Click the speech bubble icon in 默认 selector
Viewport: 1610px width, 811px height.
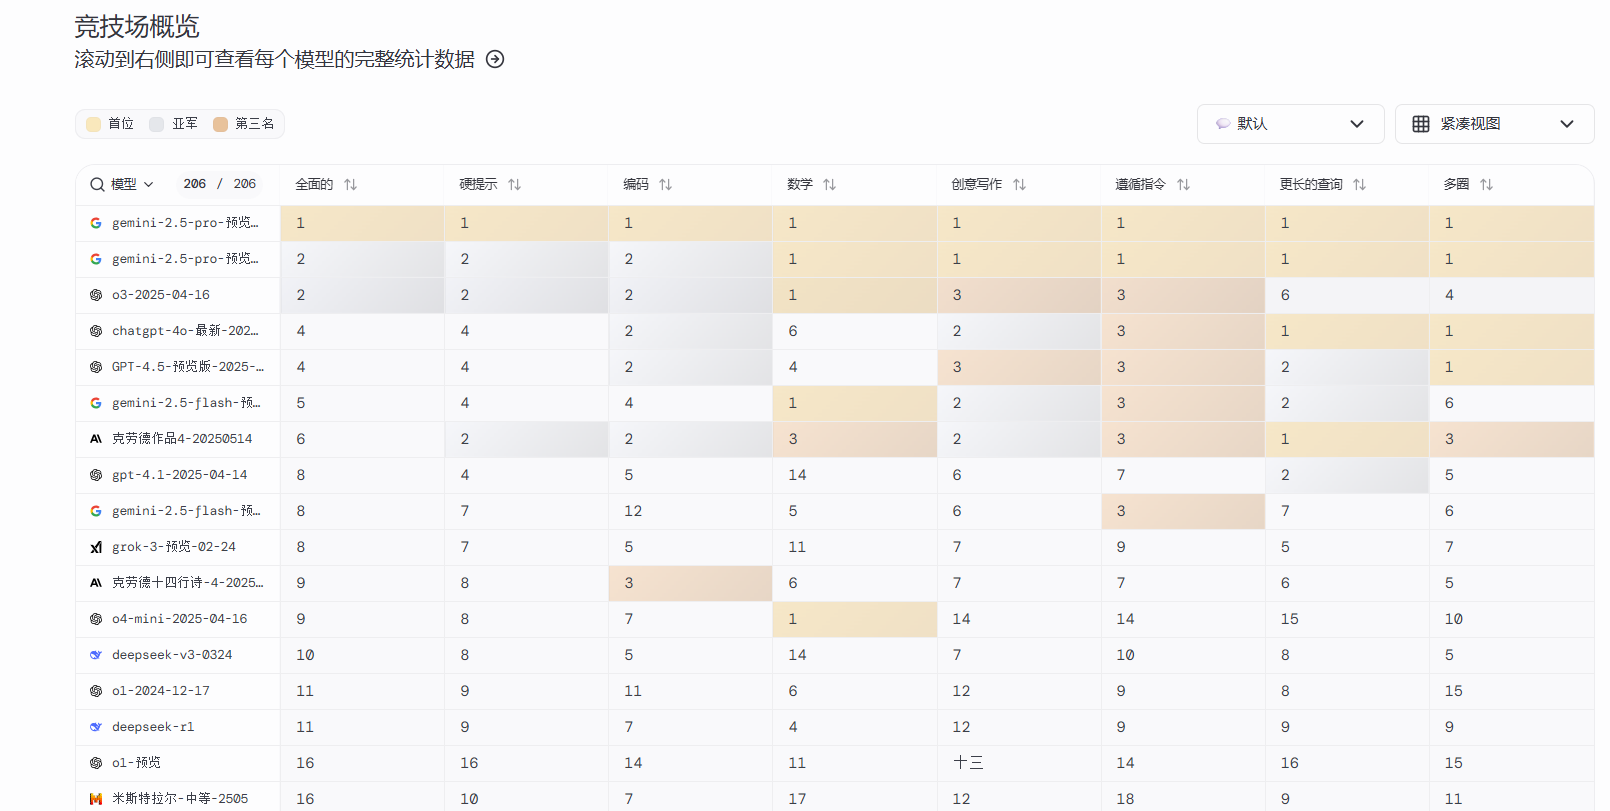coord(1223,124)
